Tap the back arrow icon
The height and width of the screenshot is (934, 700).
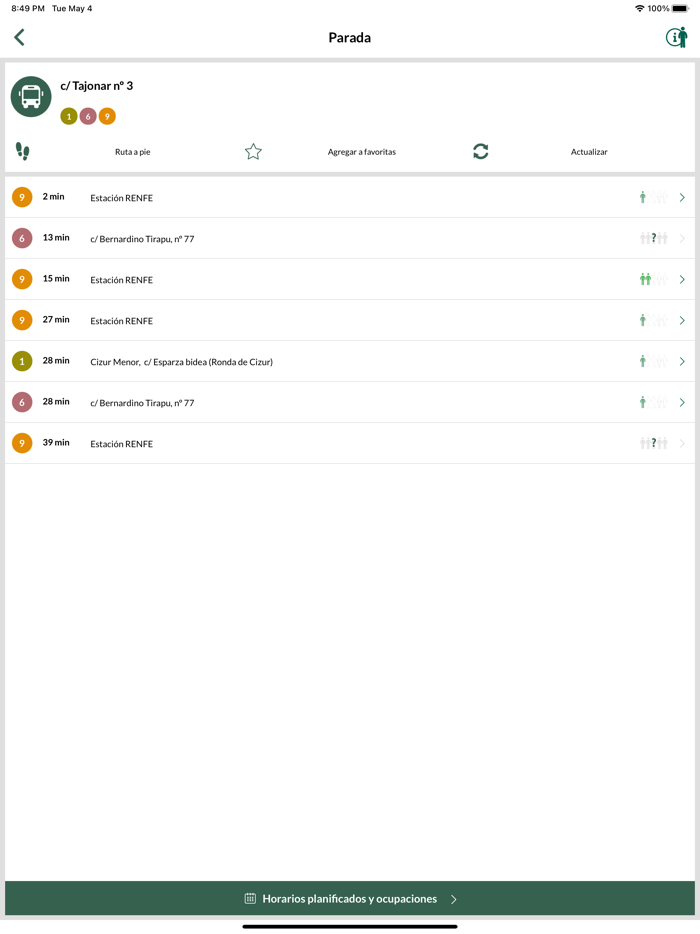tap(19, 37)
